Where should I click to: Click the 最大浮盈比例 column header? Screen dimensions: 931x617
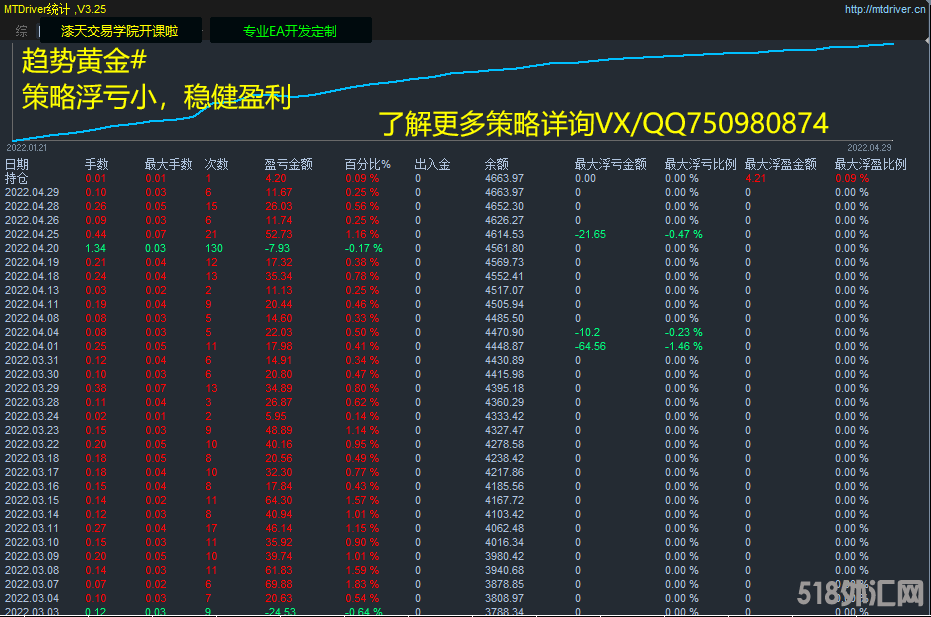click(870, 164)
